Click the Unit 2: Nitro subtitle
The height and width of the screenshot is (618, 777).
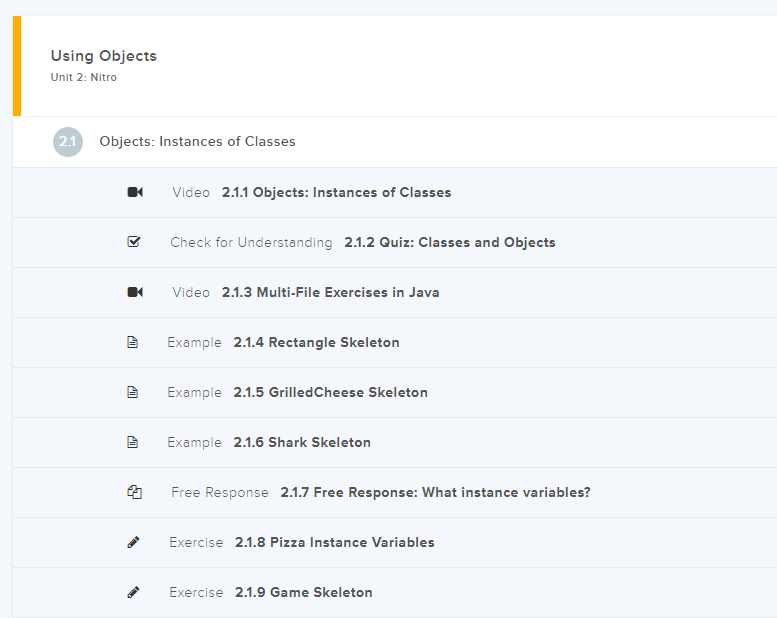click(x=84, y=78)
